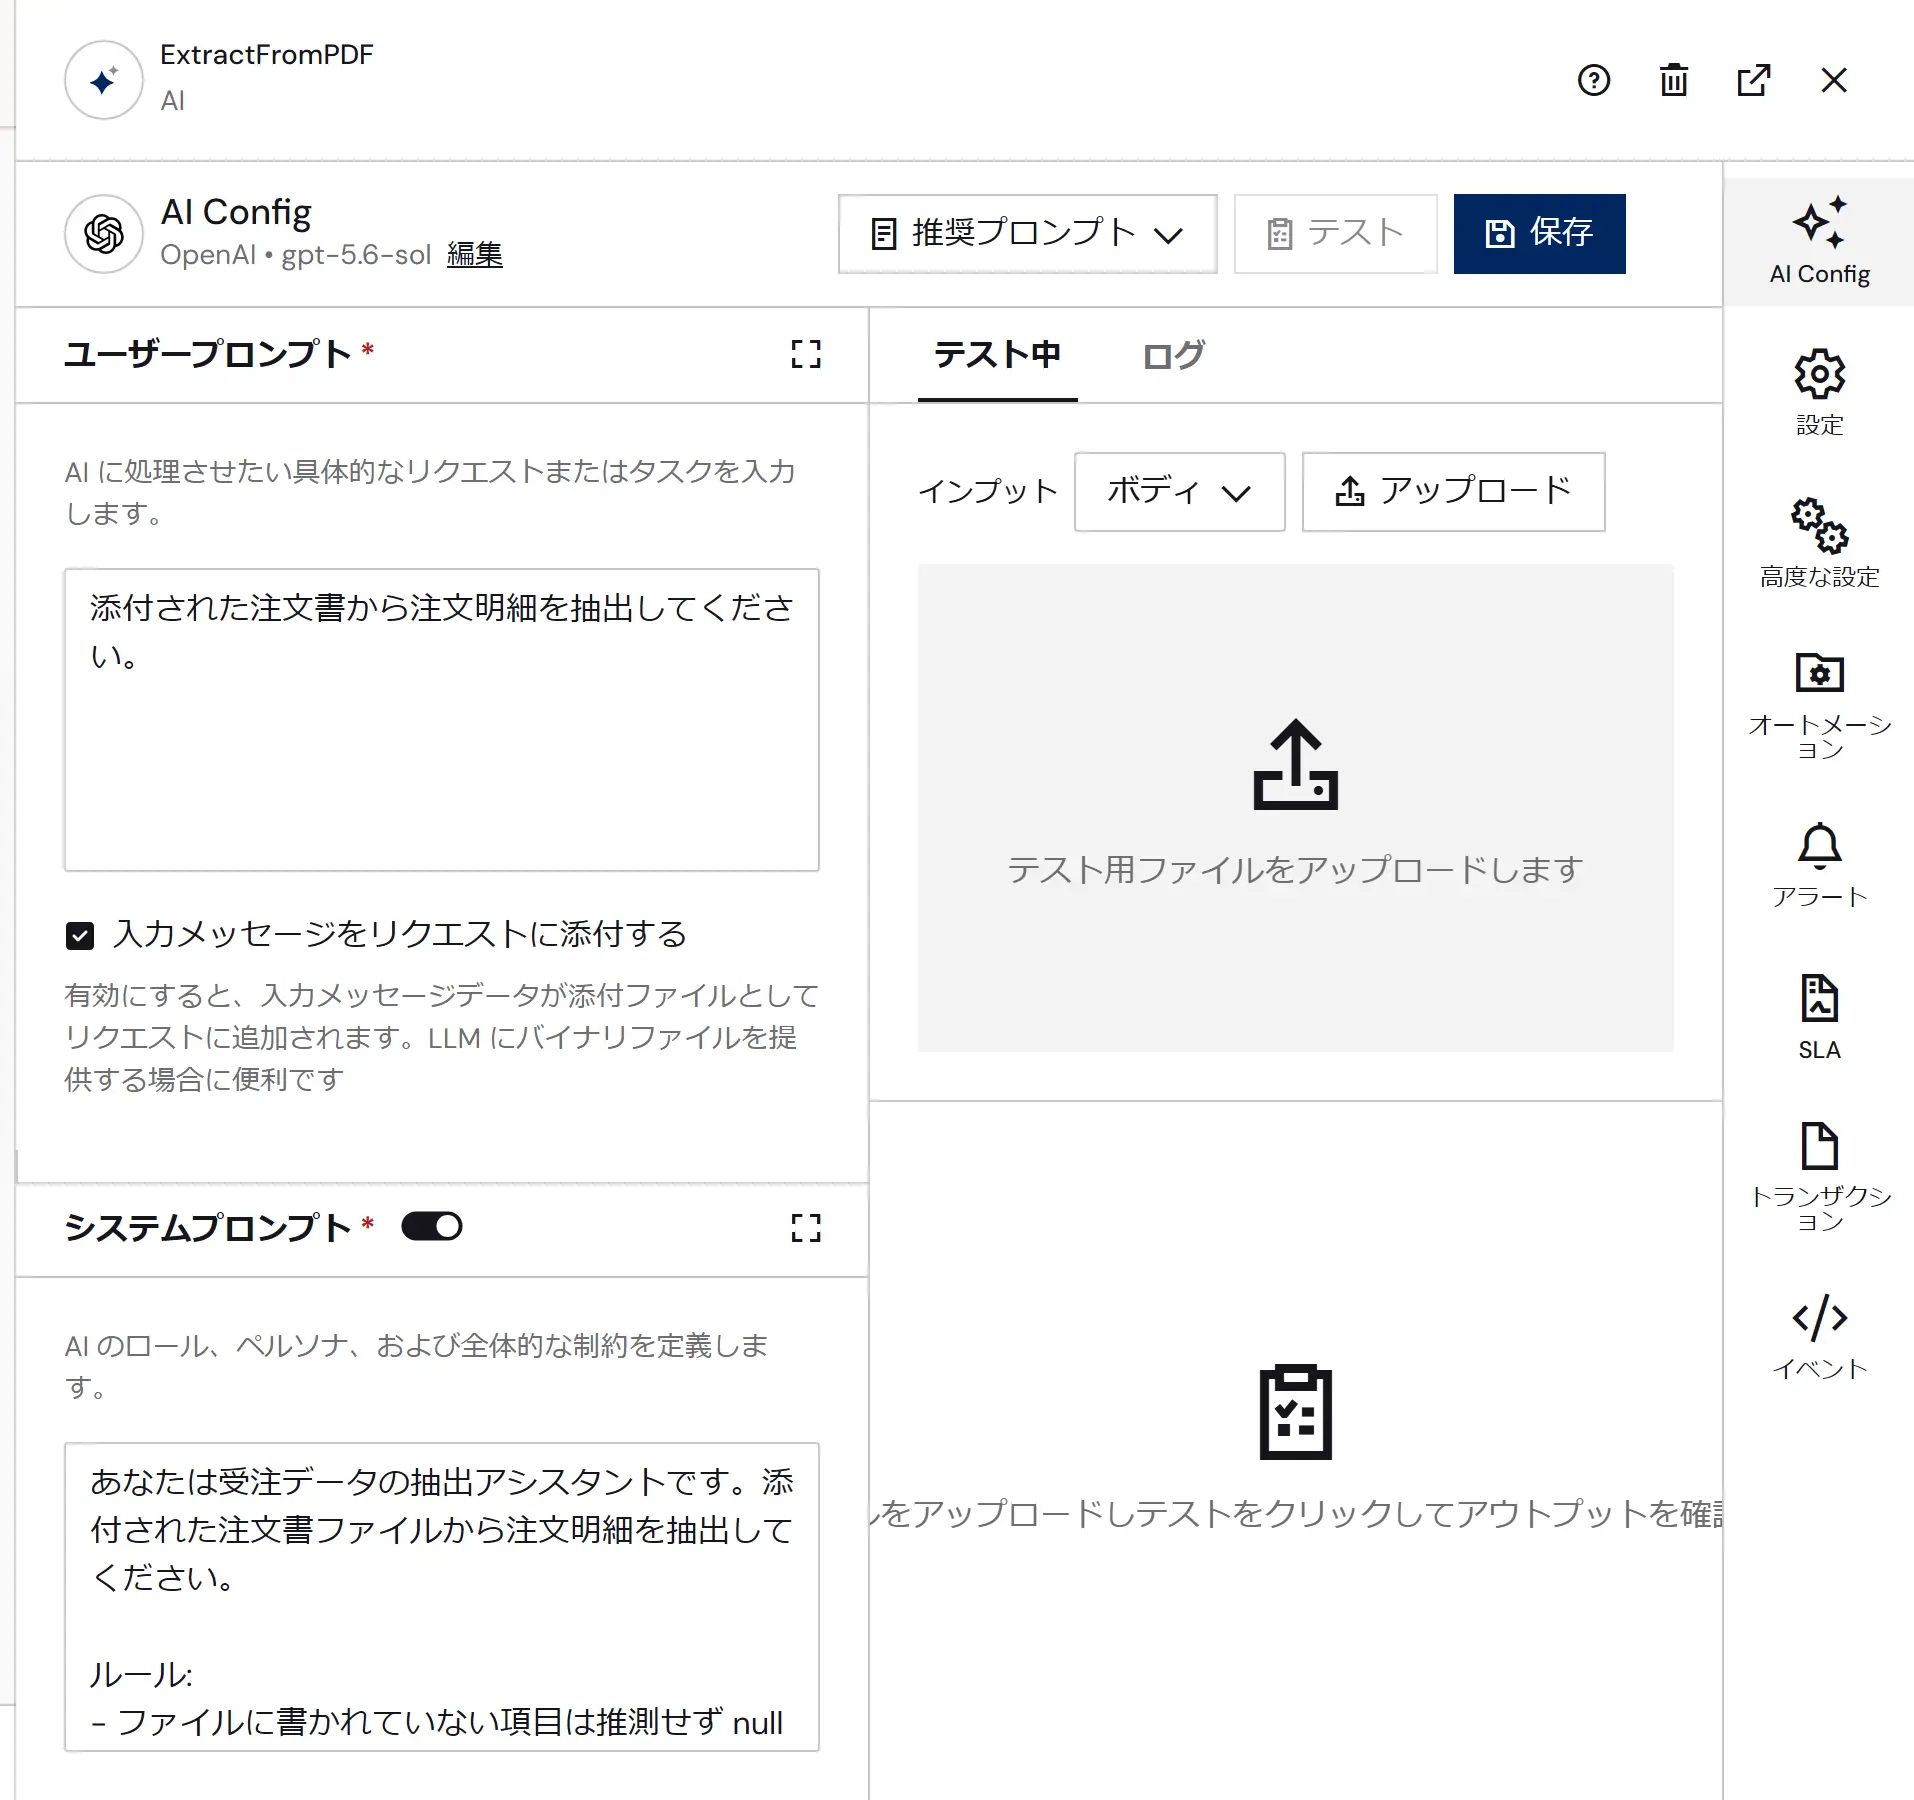The image size is (1914, 1800).
Task: Click the upload icon in the test file drop area
Action: click(x=1295, y=765)
